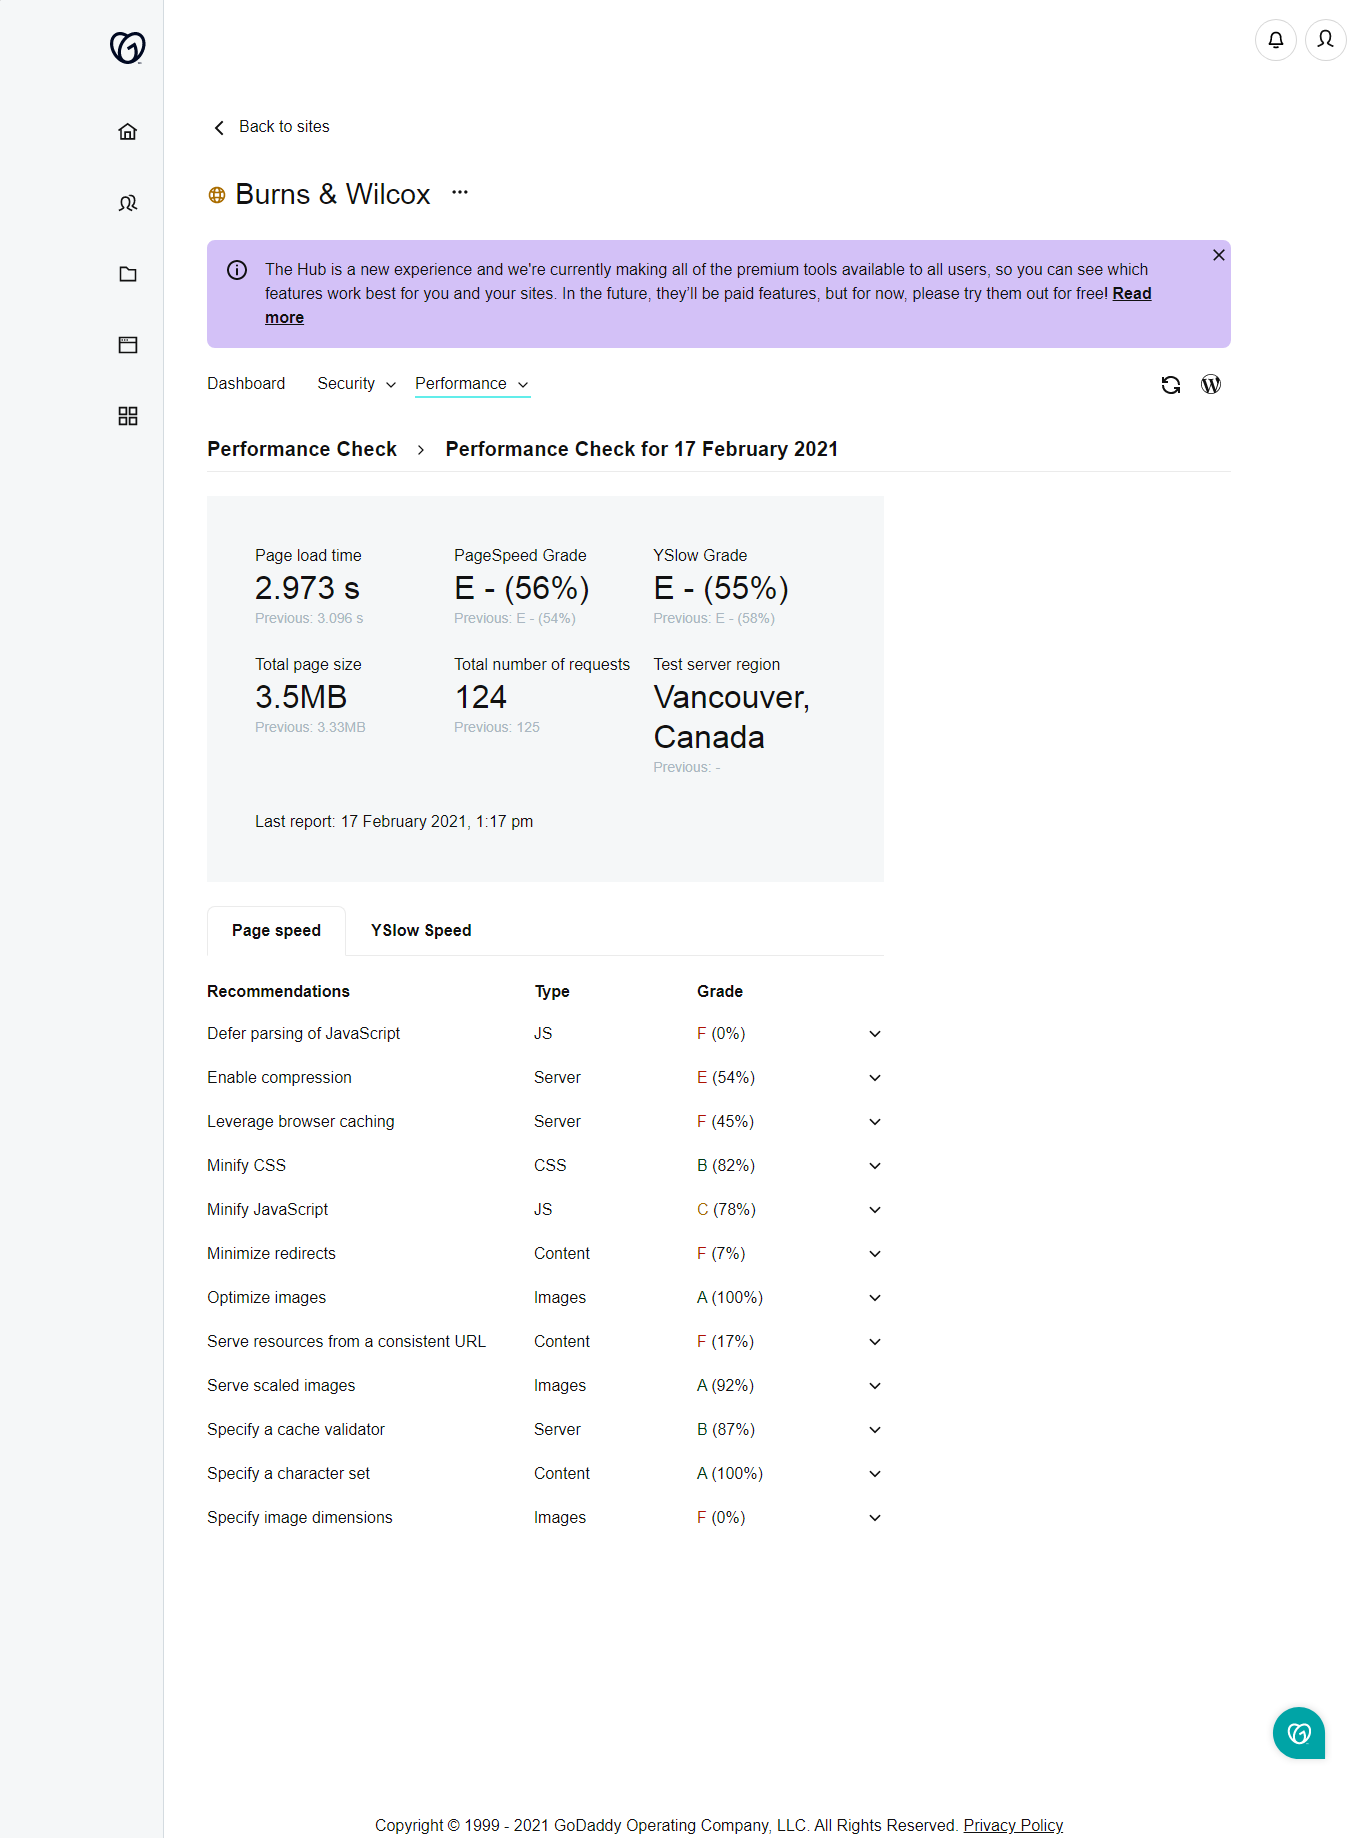Open the WordPress admin icon

(1211, 385)
